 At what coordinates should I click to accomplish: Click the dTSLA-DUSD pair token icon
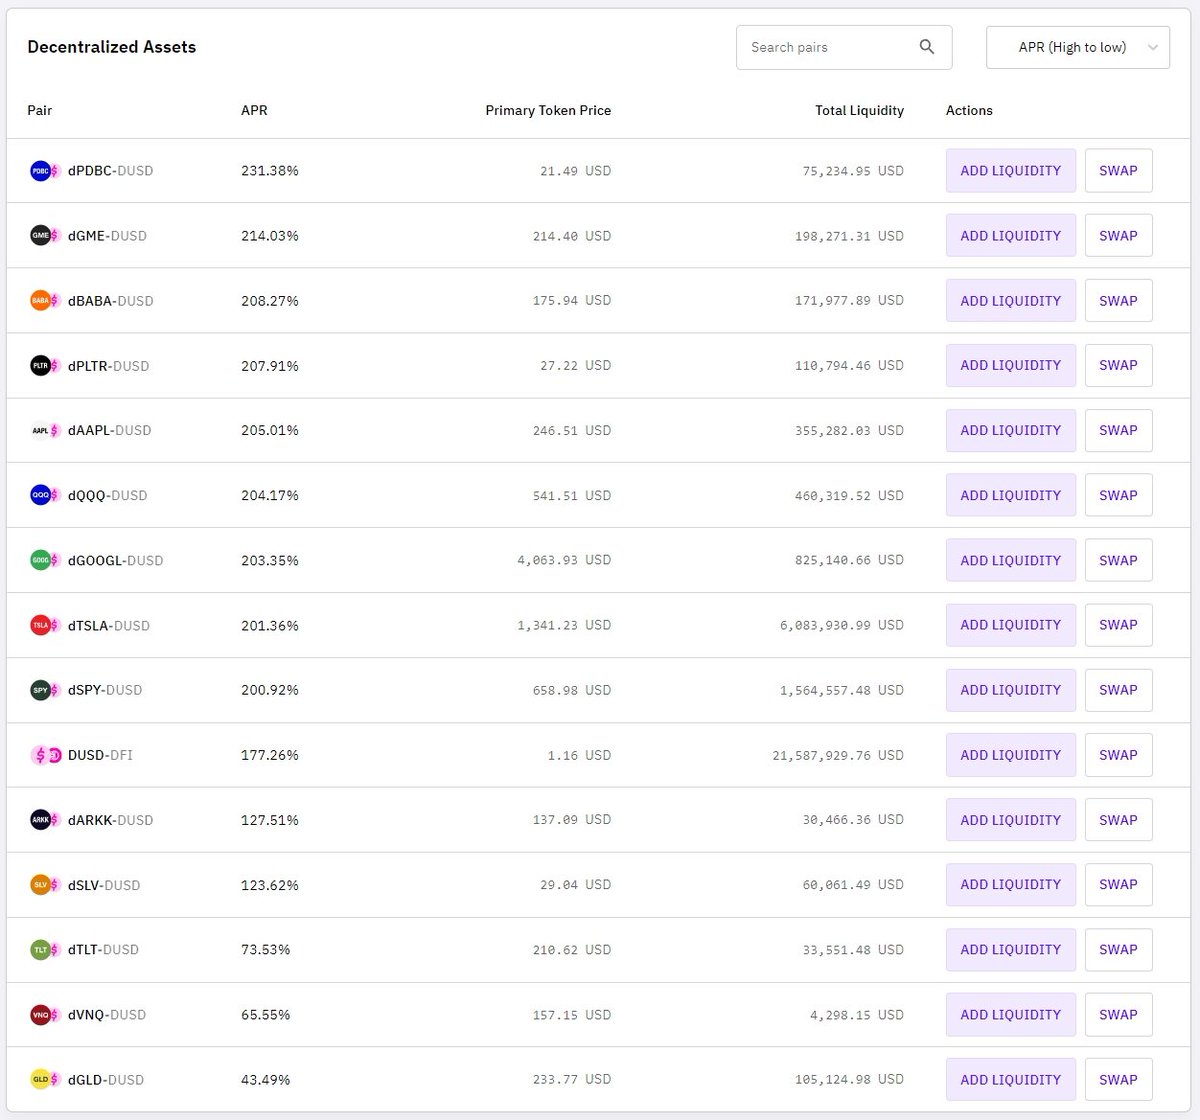click(46, 625)
